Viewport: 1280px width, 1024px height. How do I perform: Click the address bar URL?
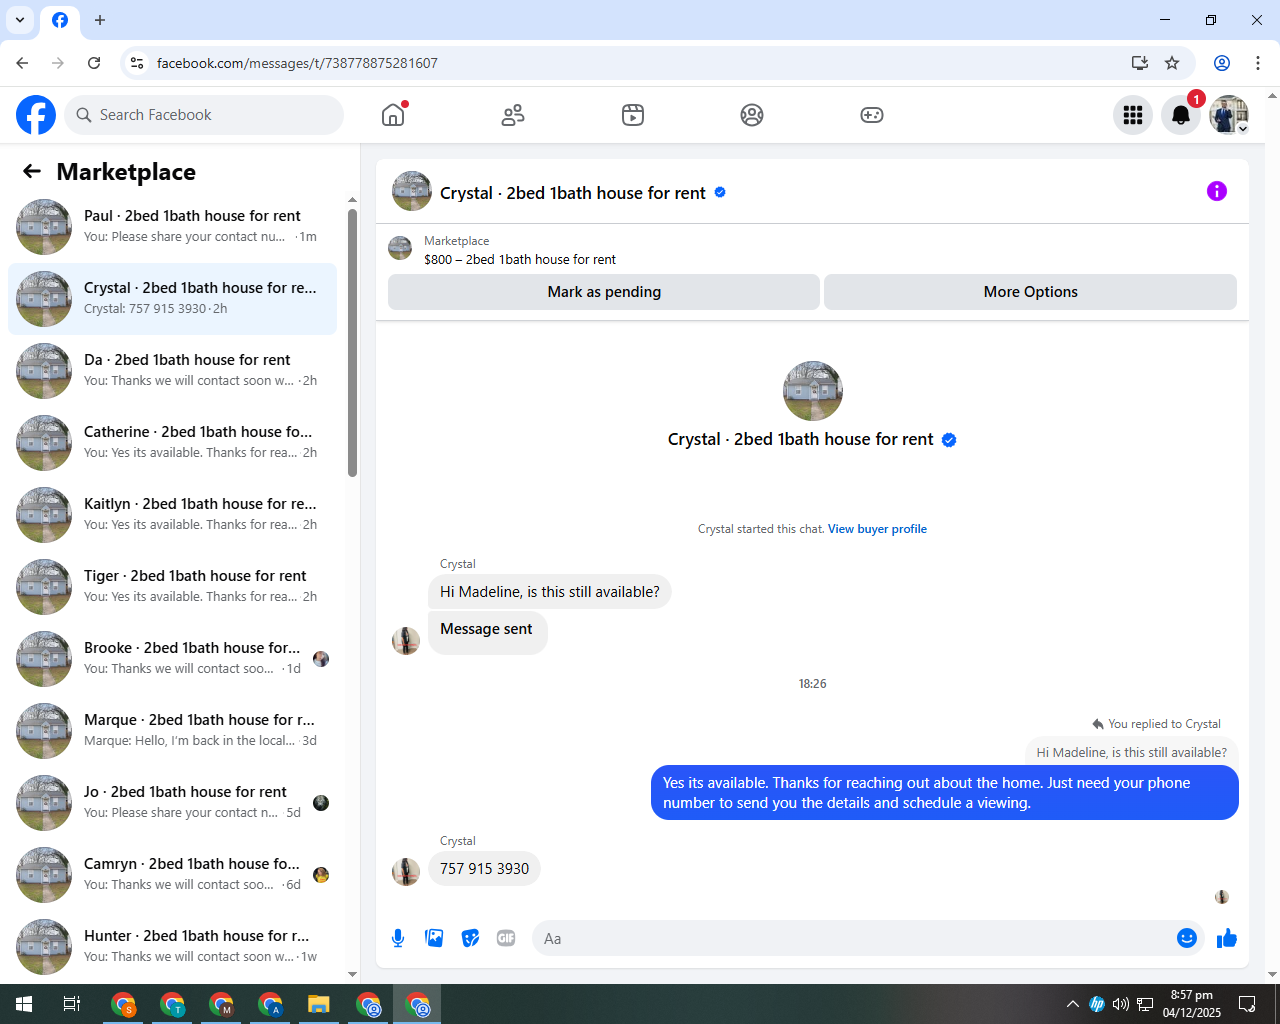[x=297, y=63]
